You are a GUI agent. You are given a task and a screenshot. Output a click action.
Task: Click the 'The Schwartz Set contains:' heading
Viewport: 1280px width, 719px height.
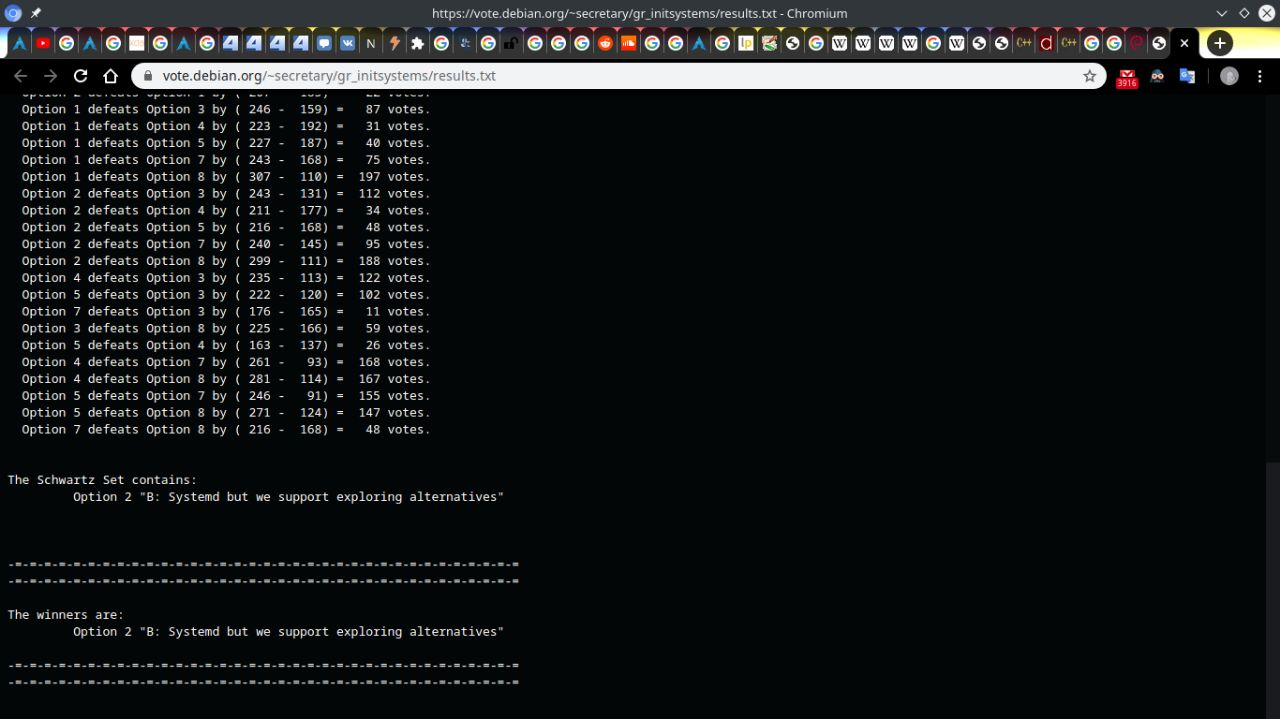pyautogui.click(x=102, y=480)
